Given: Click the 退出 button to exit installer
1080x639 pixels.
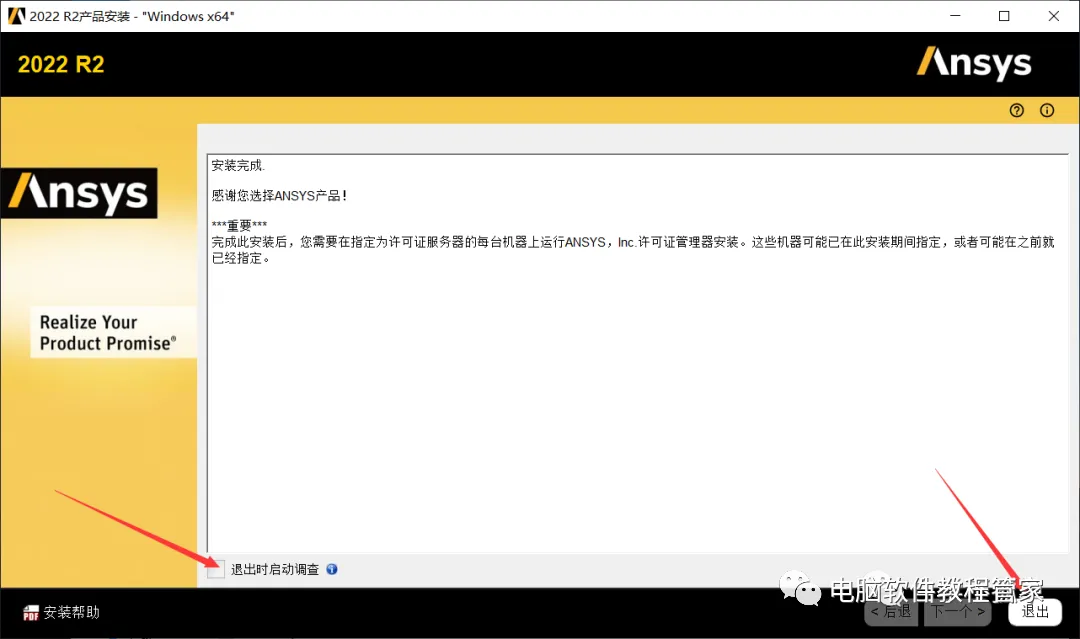Looking at the screenshot, I should pyautogui.click(x=1035, y=611).
